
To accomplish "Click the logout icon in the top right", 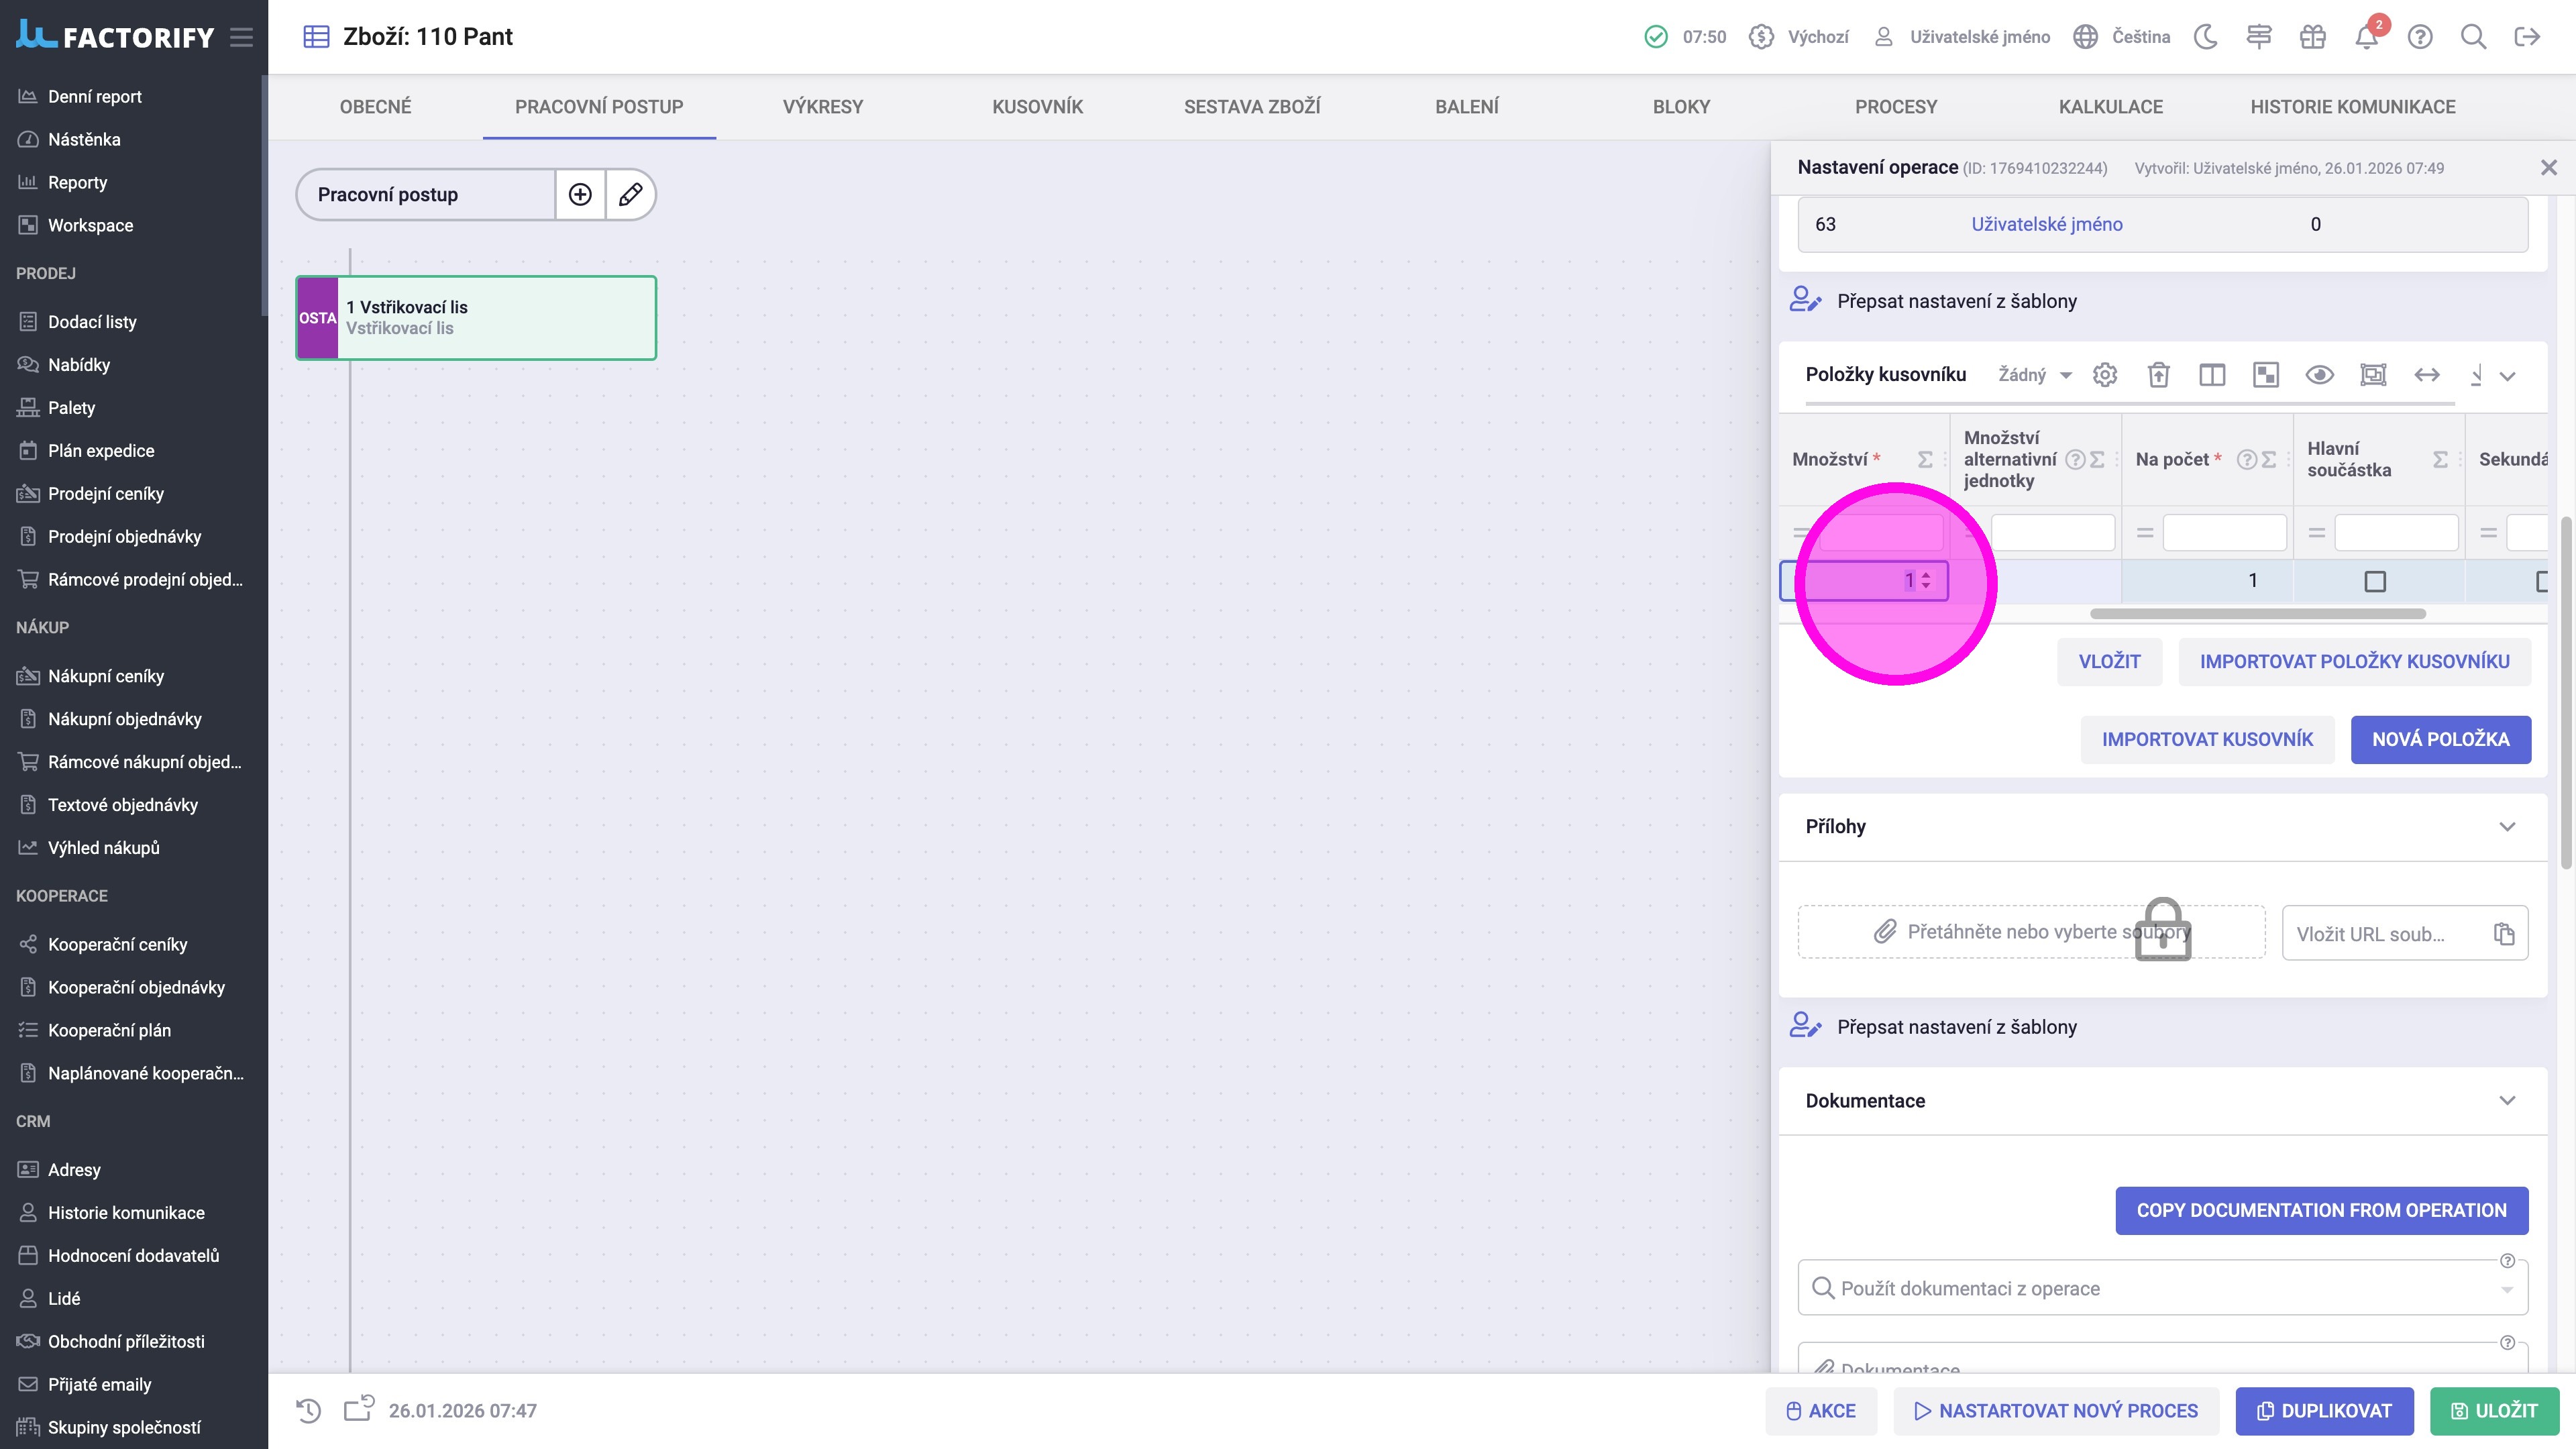I will [2527, 37].
